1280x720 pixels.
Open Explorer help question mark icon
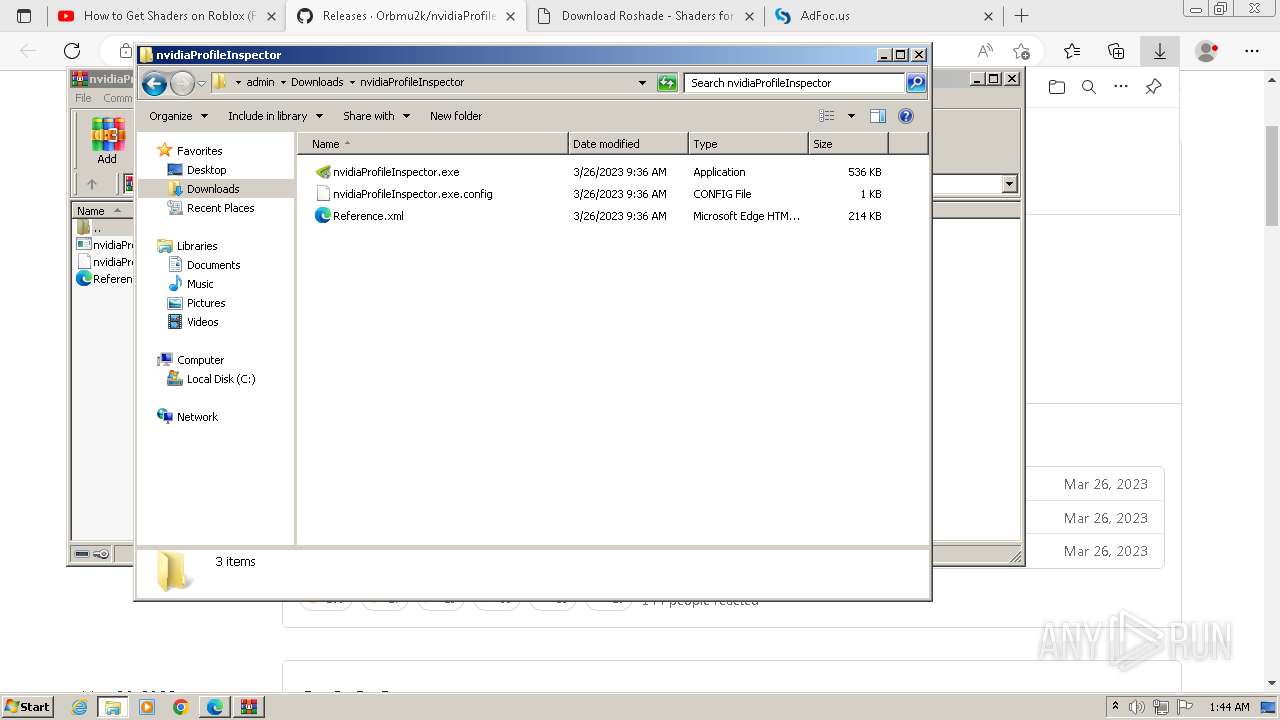(906, 116)
